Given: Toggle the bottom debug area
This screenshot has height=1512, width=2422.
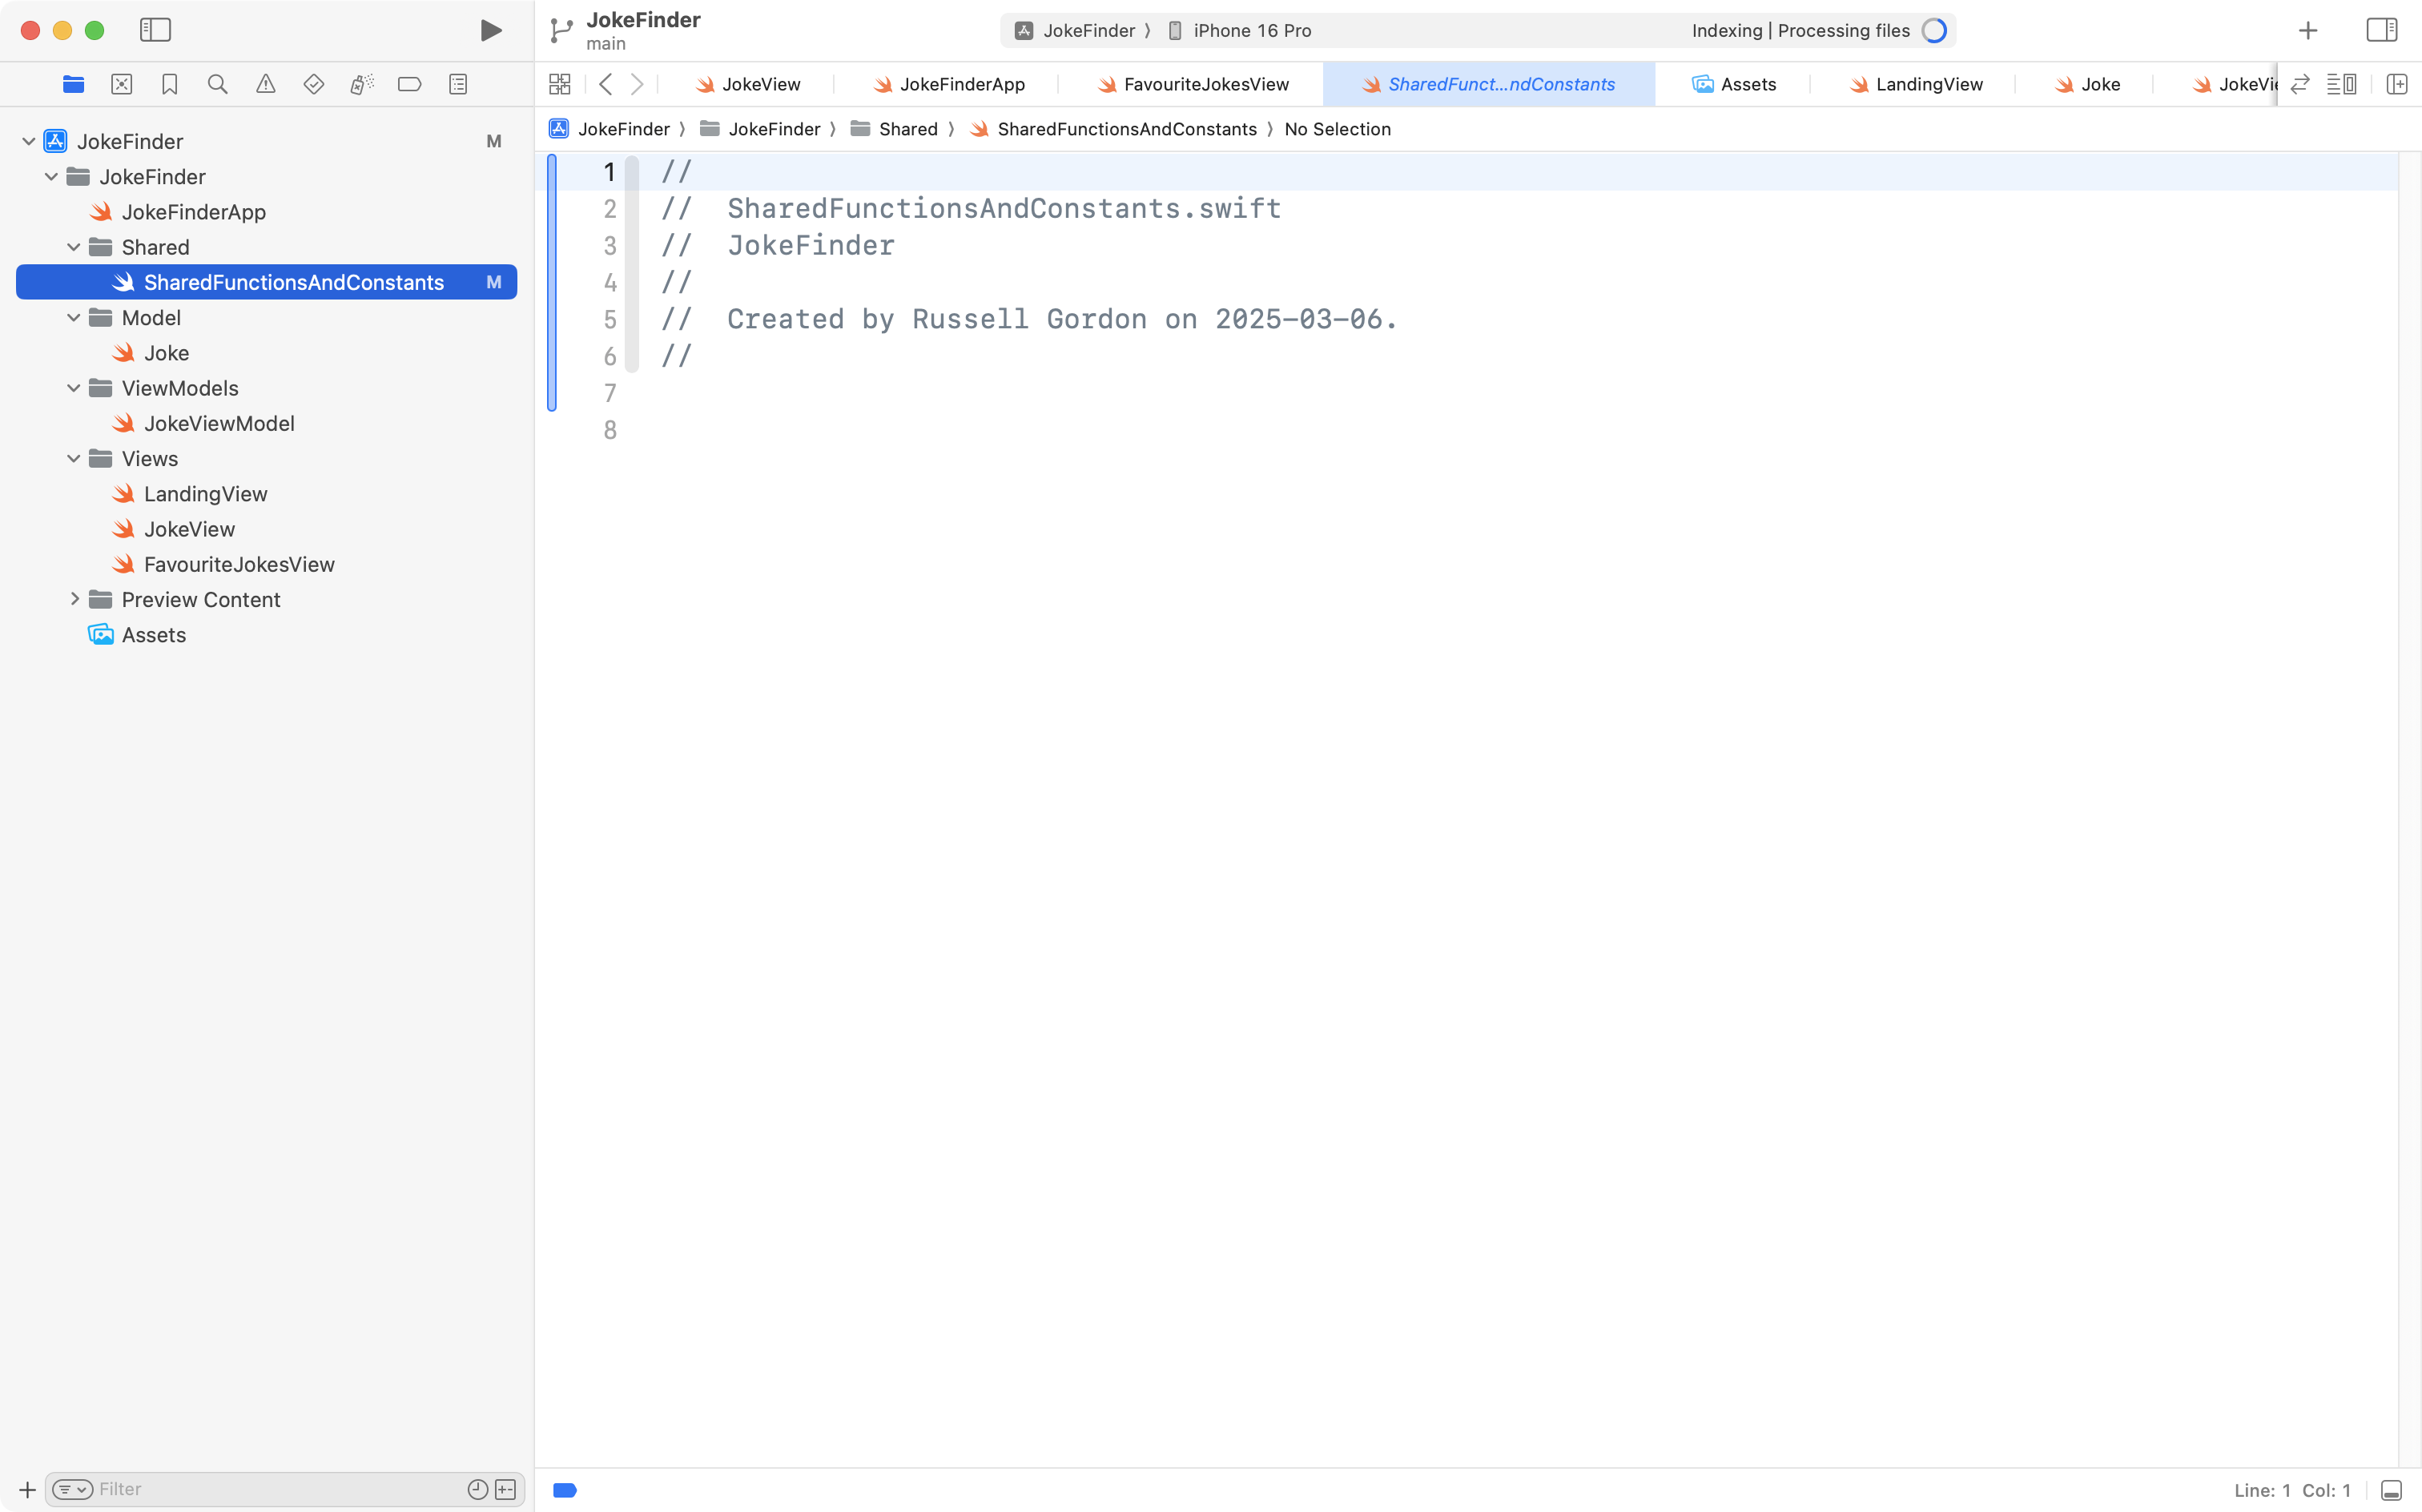Looking at the screenshot, I should tap(2391, 1490).
